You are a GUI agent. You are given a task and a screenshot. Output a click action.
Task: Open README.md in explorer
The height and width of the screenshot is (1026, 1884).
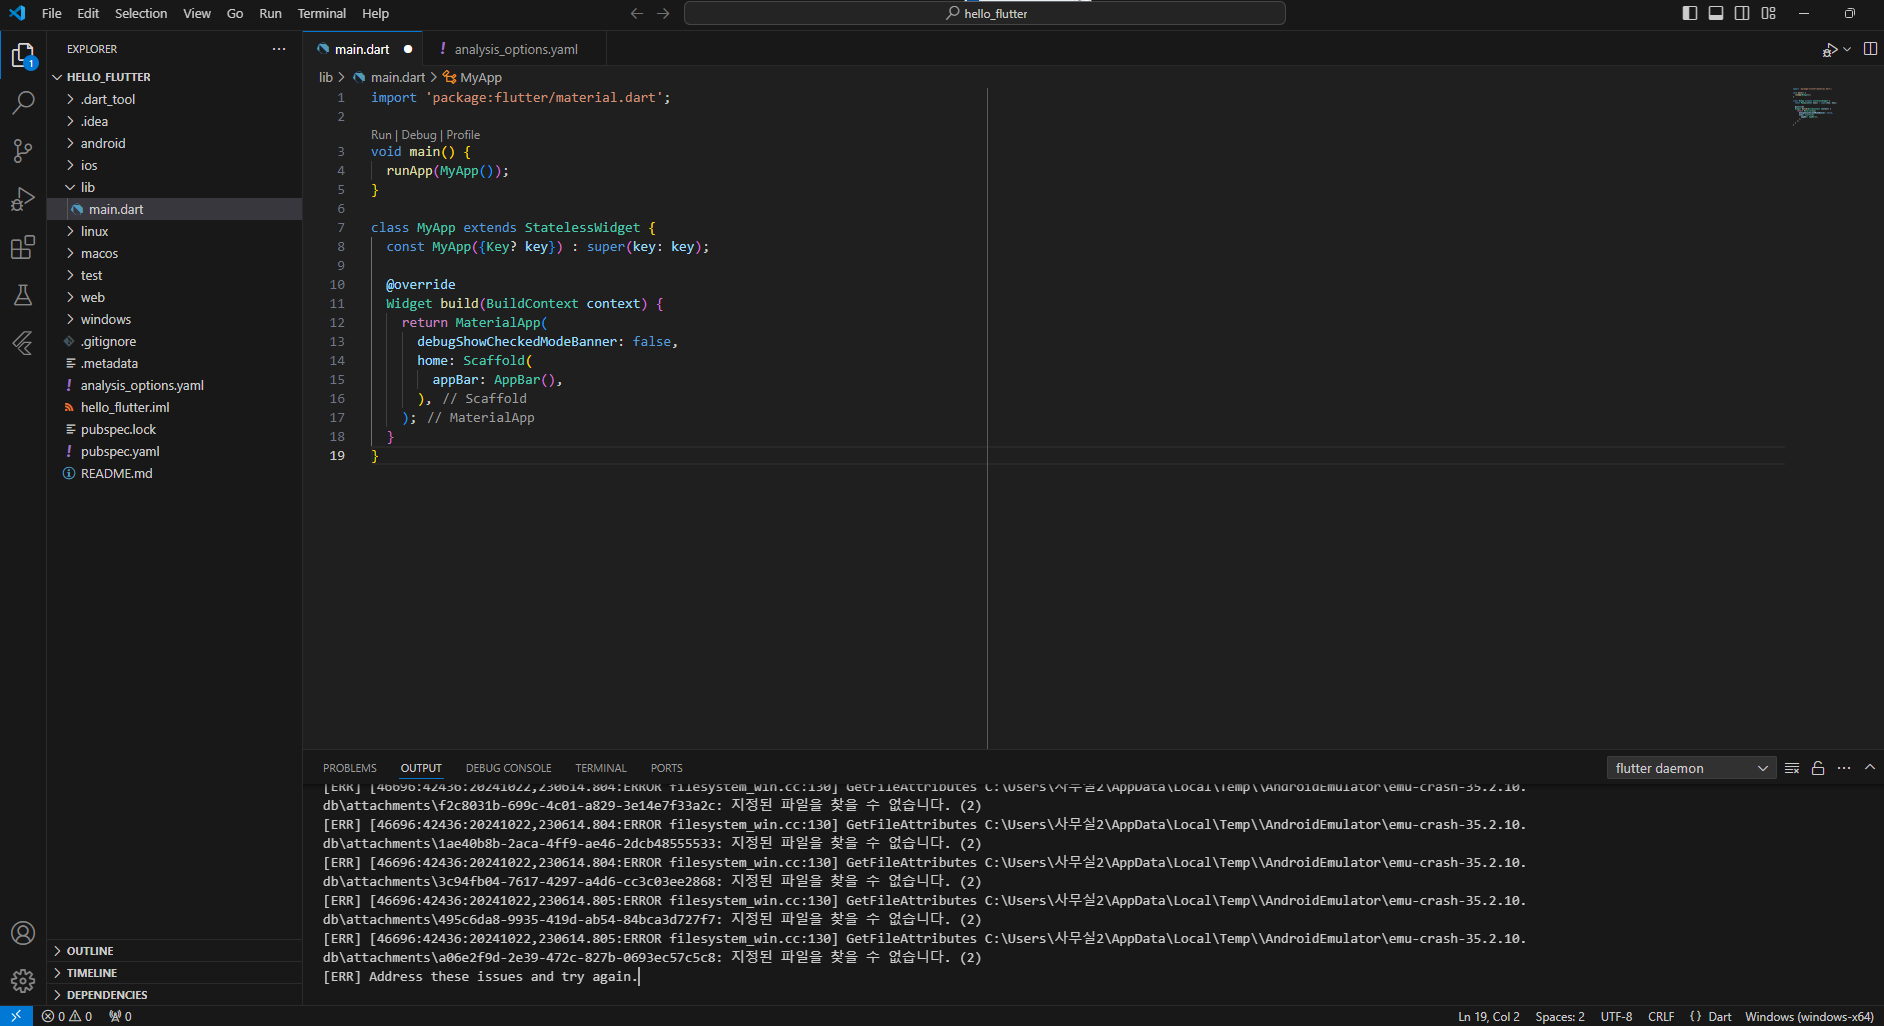pyautogui.click(x=174, y=473)
